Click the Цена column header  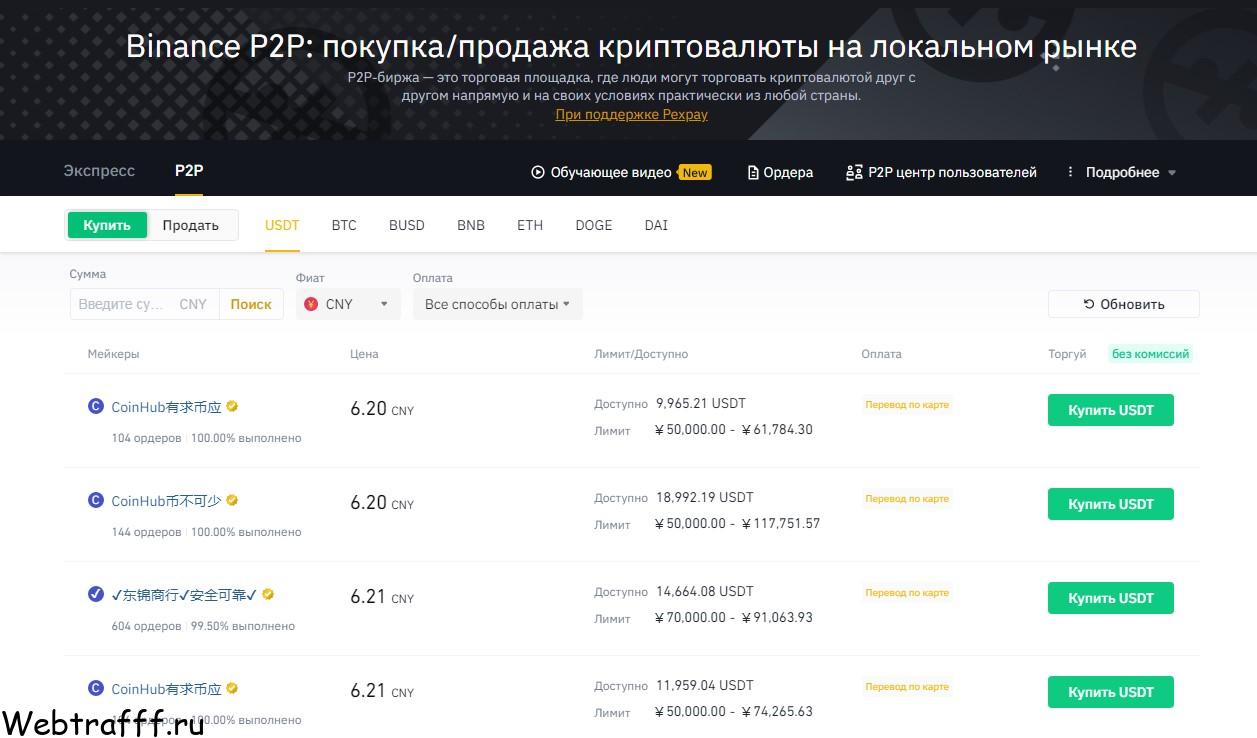pos(364,354)
